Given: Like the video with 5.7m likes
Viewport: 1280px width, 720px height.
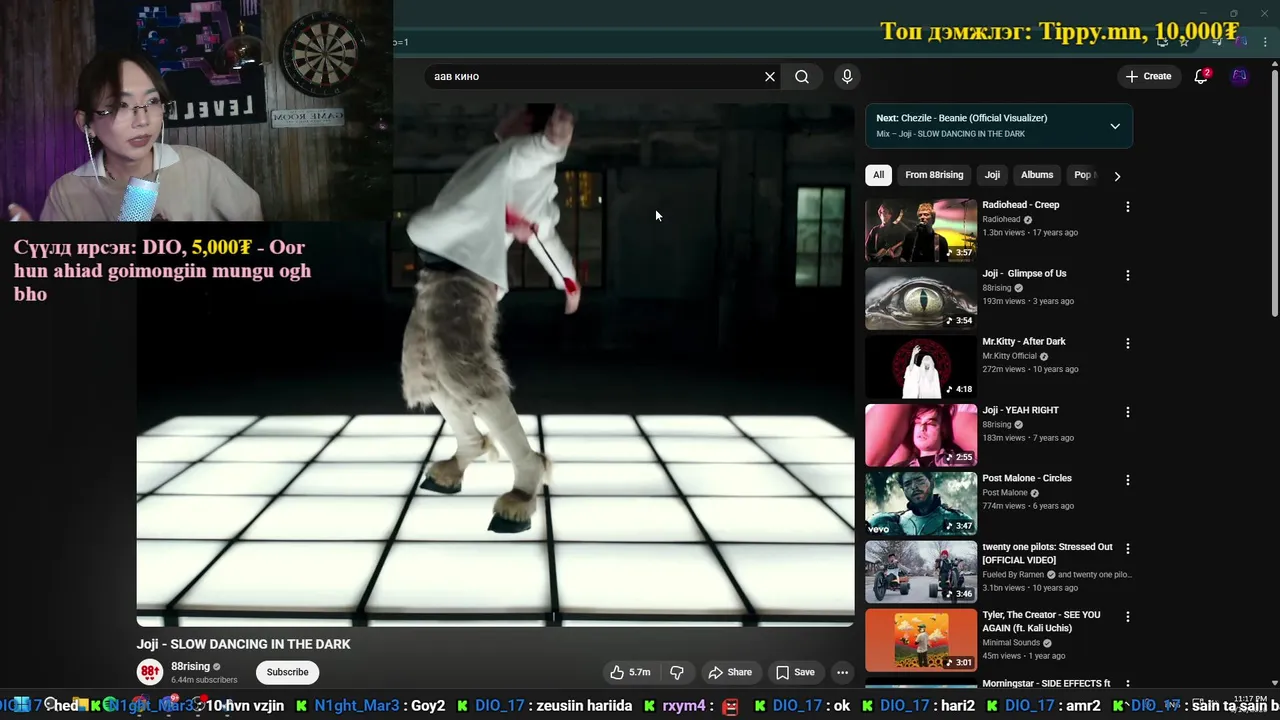Looking at the screenshot, I should pos(630,672).
